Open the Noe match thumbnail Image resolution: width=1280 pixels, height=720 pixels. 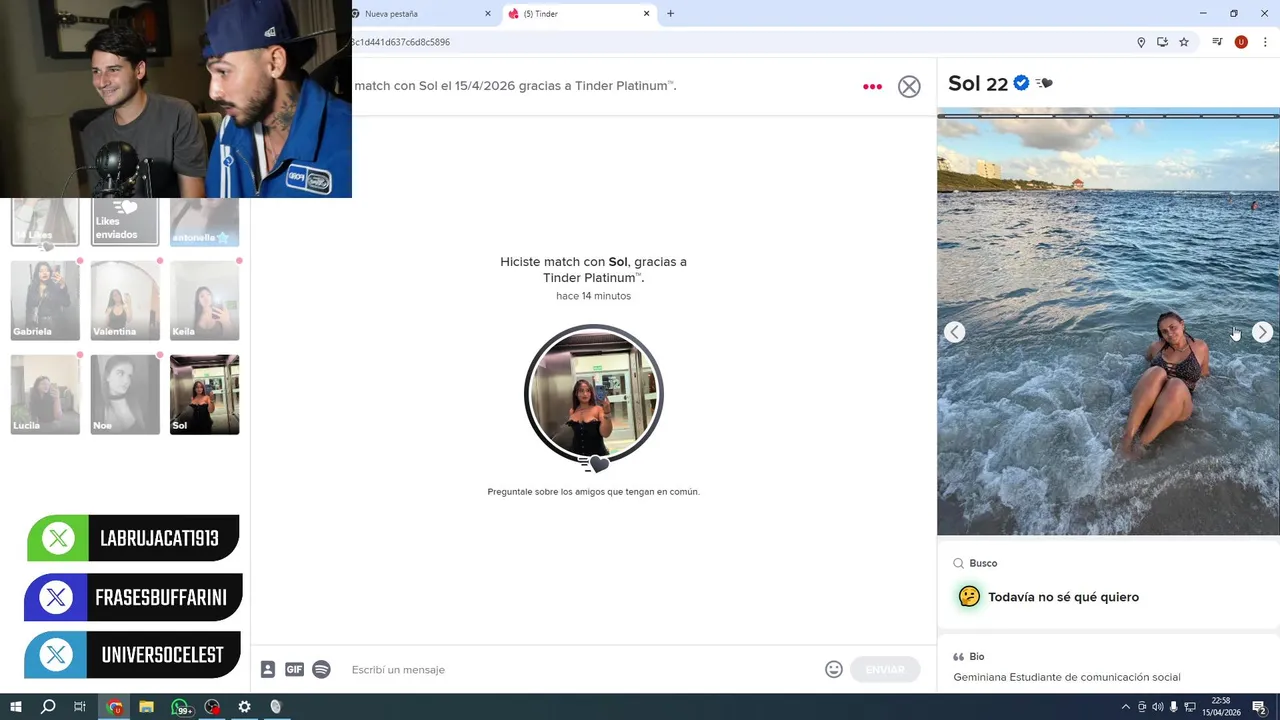[125, 394]
